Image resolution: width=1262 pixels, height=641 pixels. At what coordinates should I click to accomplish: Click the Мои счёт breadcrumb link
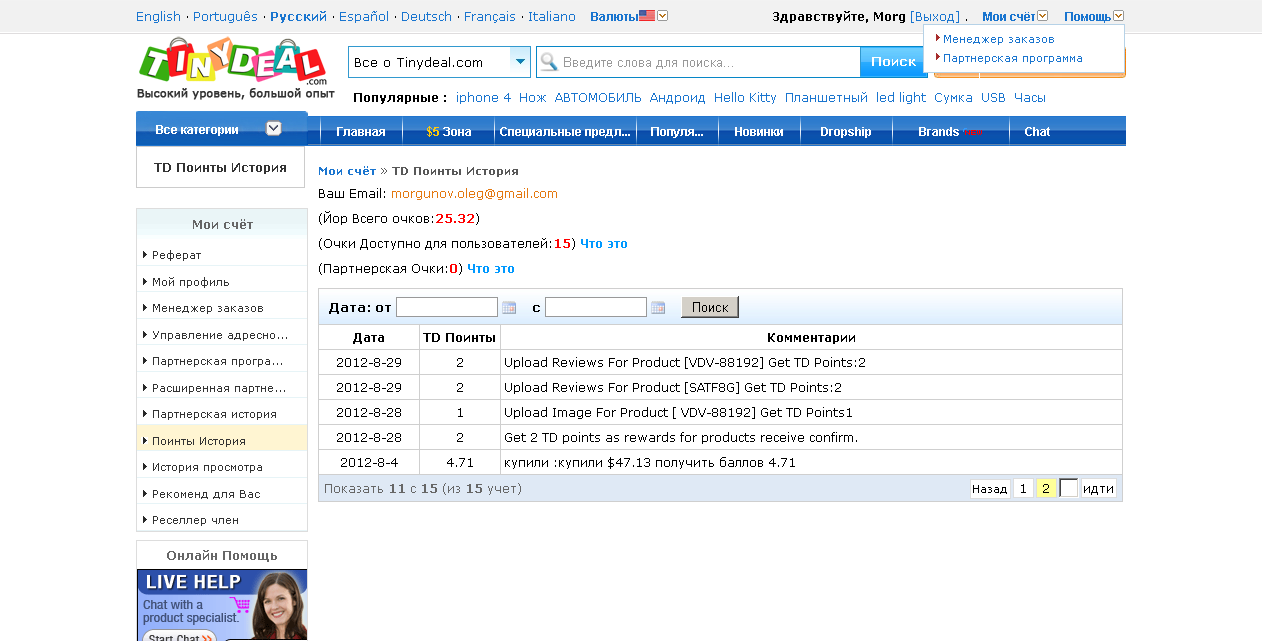pyautogui.click(x=347, y=171)
